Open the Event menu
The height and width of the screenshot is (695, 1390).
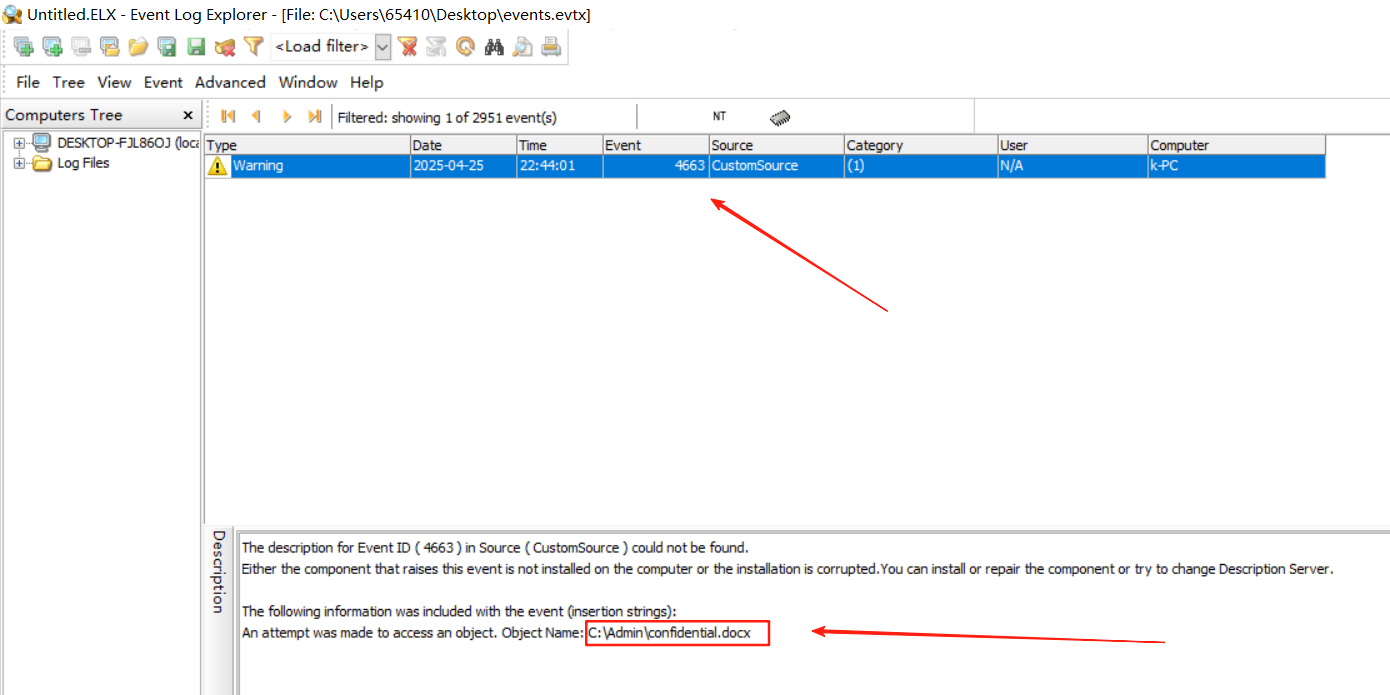coord(163,82)
